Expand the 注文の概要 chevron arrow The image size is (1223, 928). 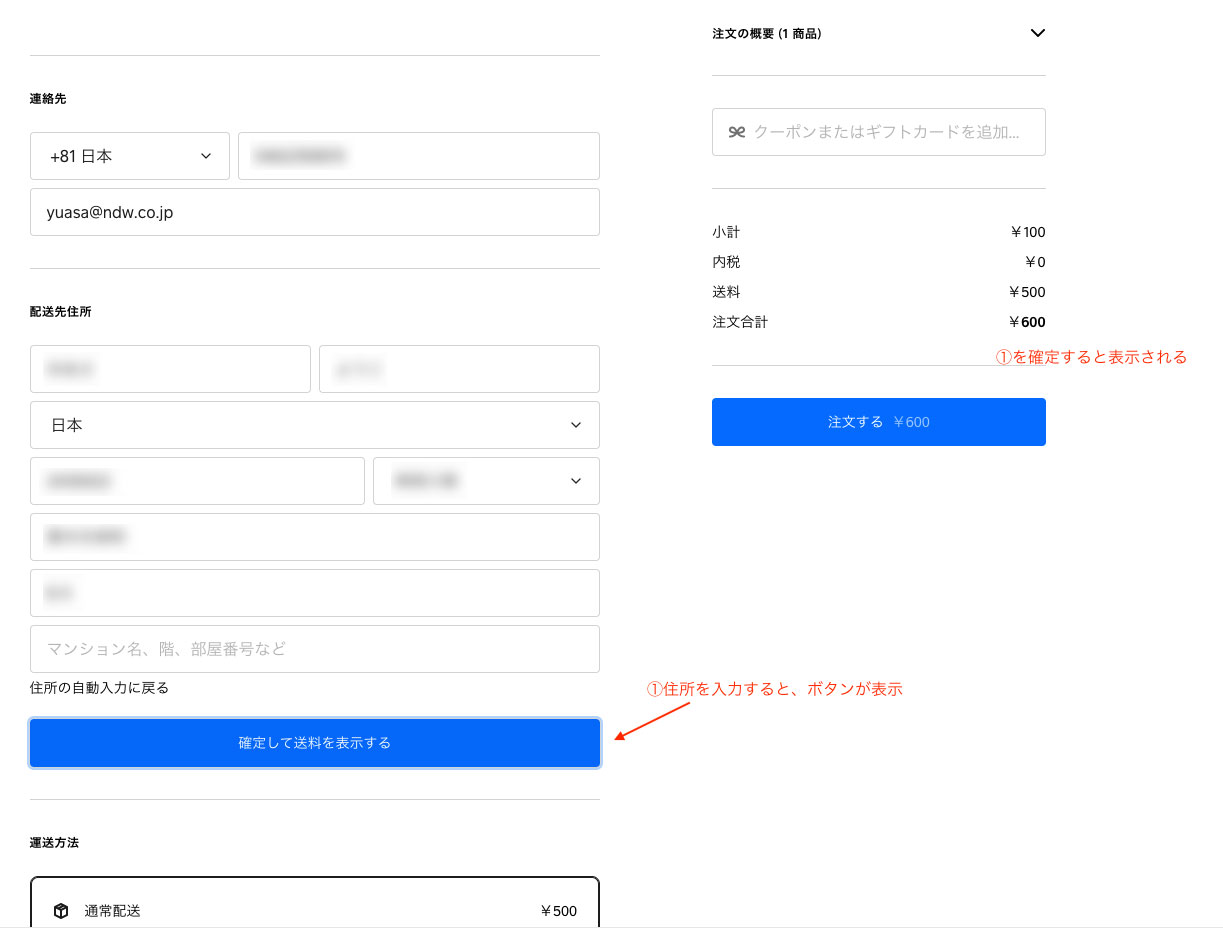point(1037,33)
